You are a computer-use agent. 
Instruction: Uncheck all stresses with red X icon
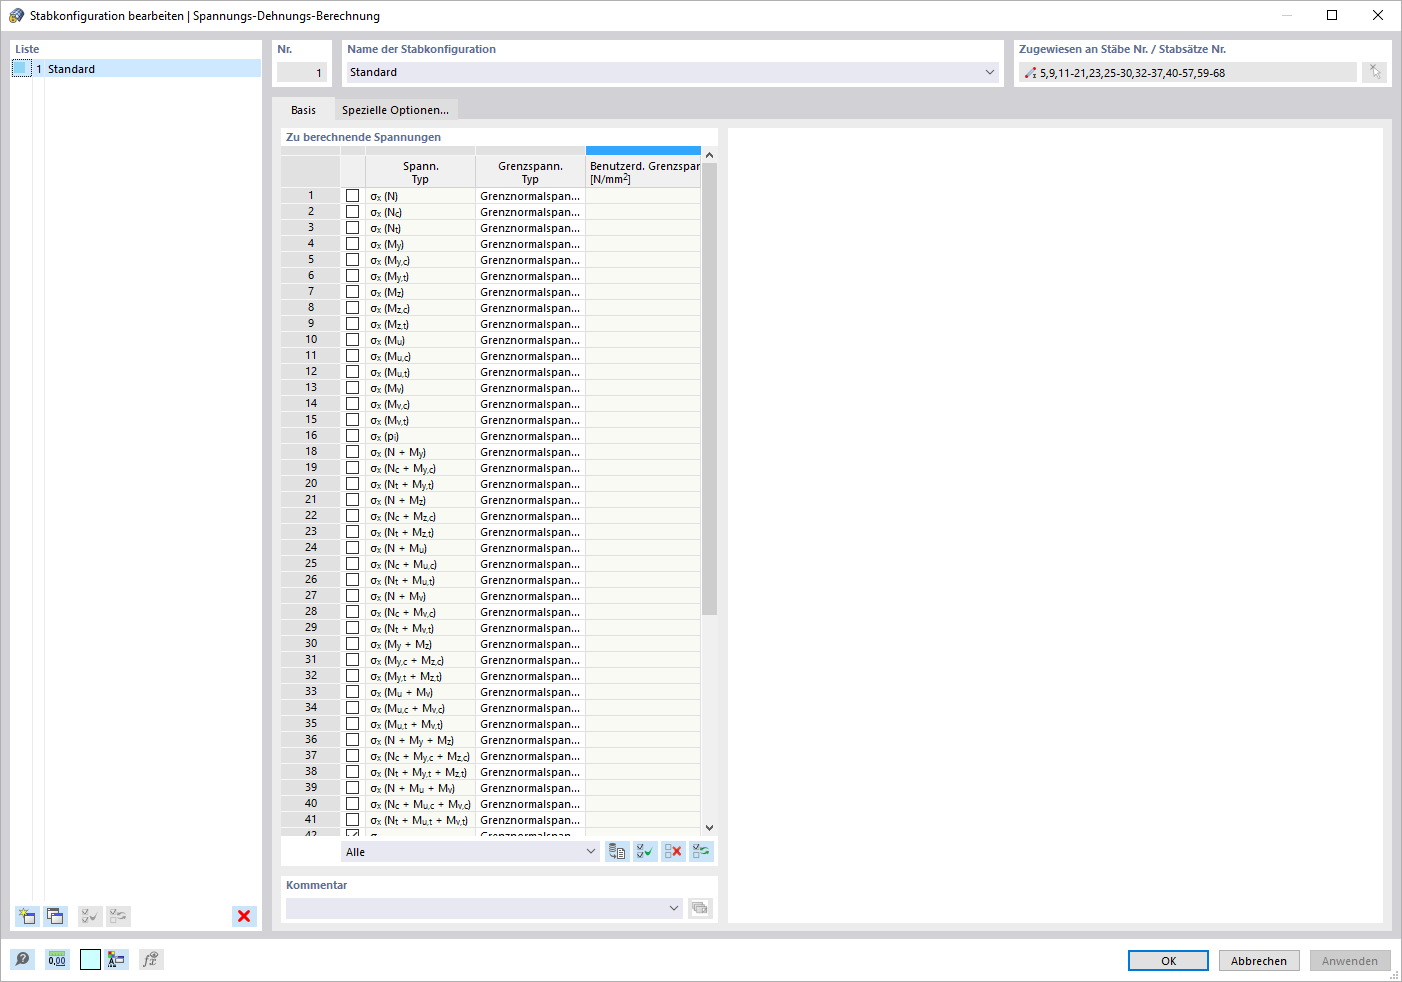pos(673,852)
